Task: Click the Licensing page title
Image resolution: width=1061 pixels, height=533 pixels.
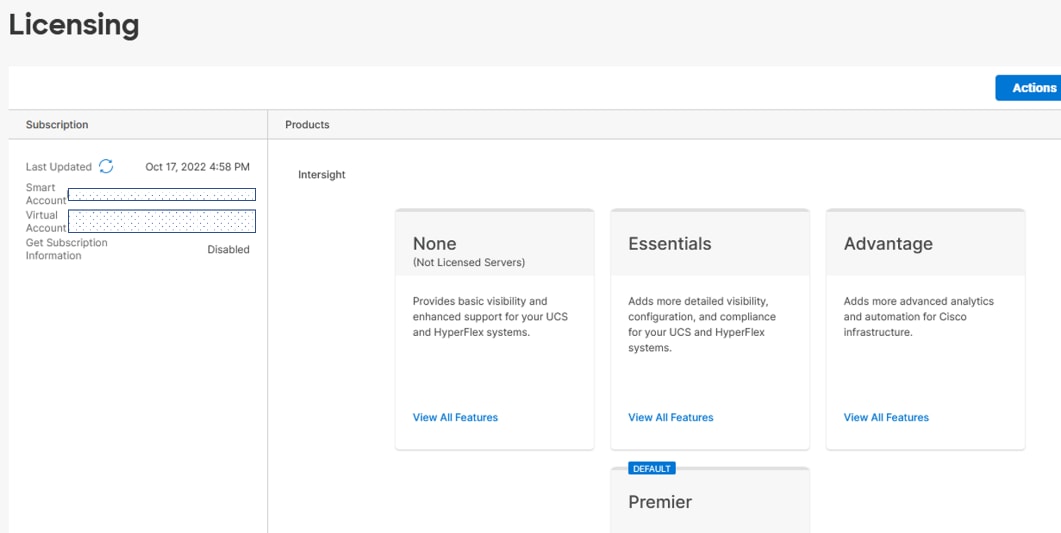Action: tap(74, 25)
